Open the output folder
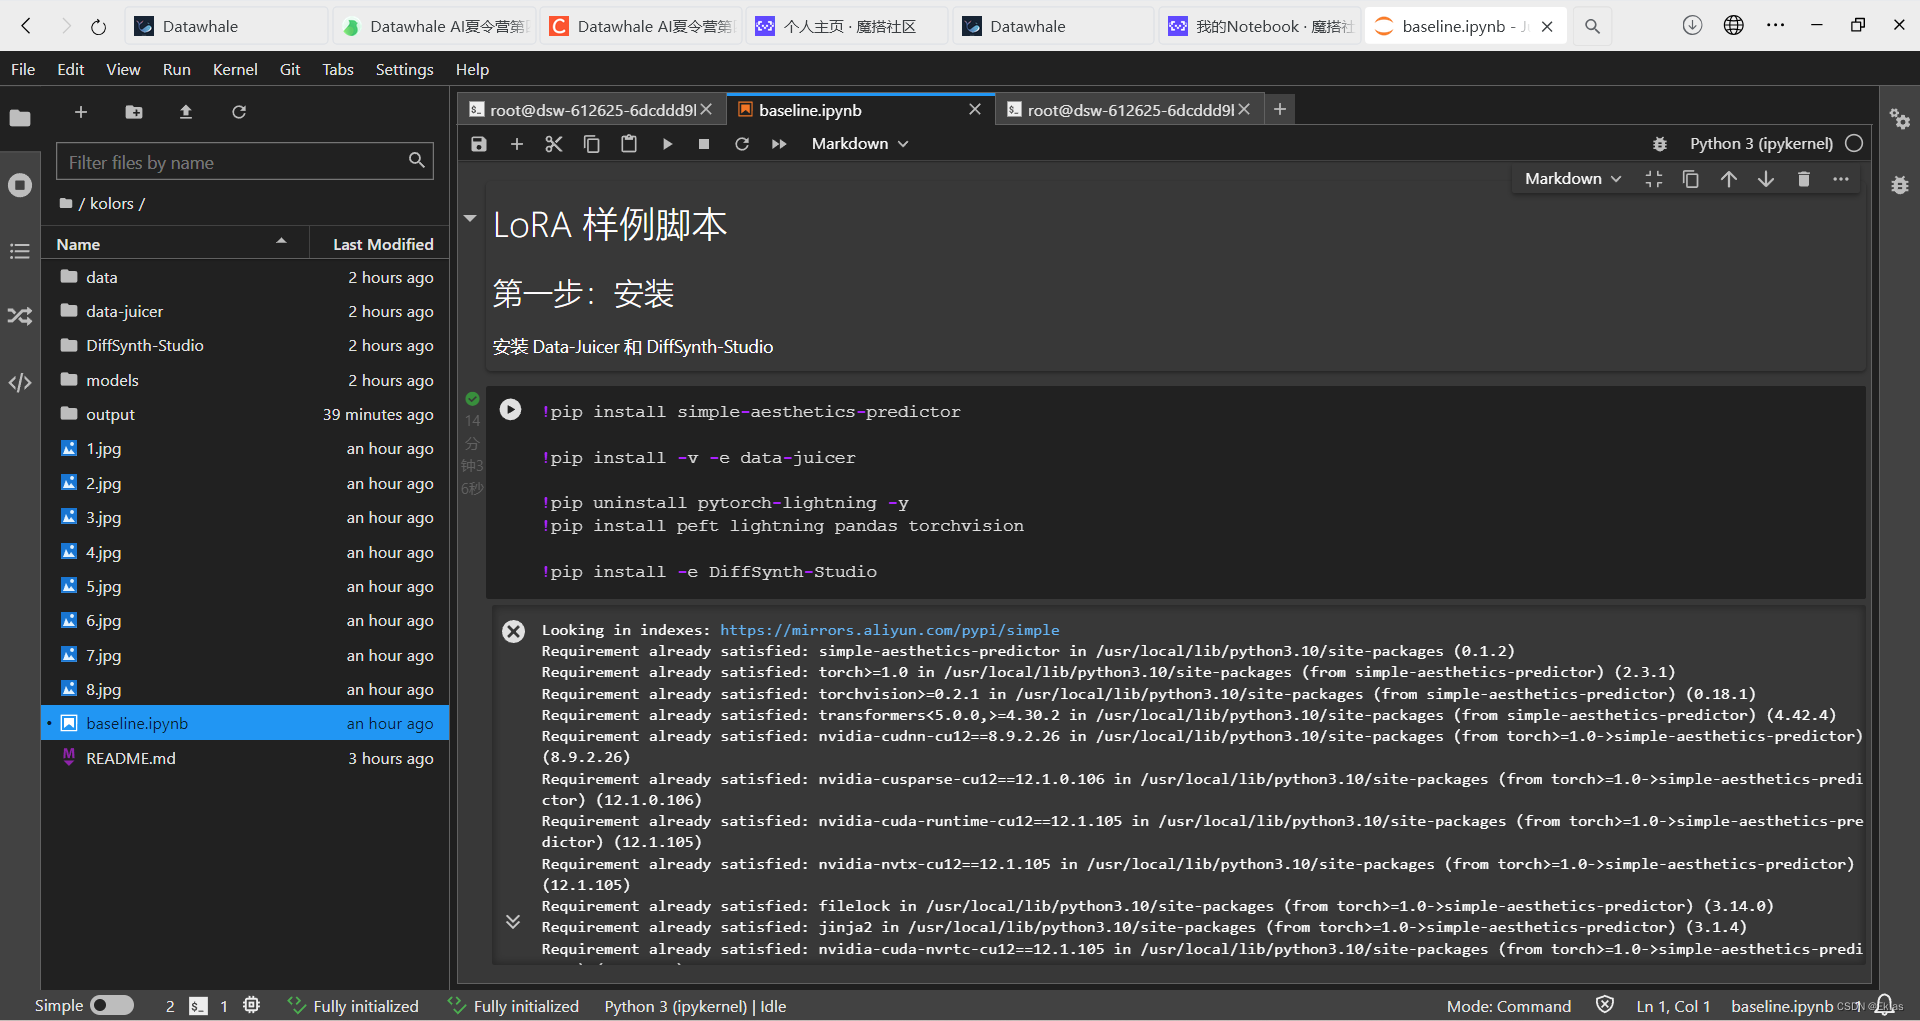Image resolution: width=1920 pixels, height=1021 pixels. 245,414
